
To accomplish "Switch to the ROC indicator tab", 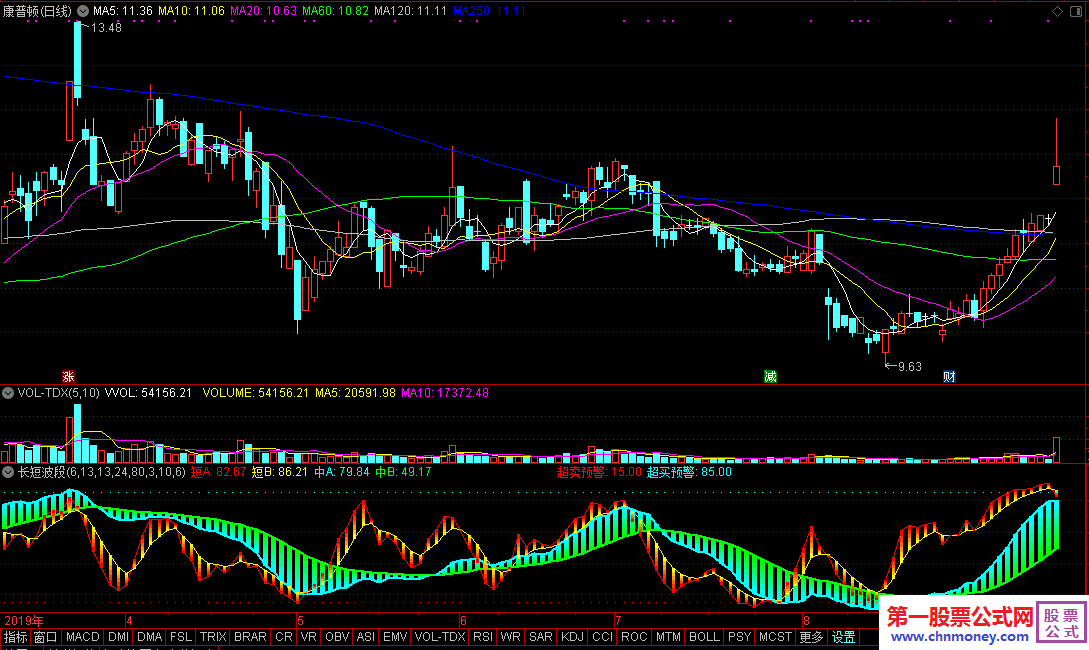I will [x=633, y=637].
